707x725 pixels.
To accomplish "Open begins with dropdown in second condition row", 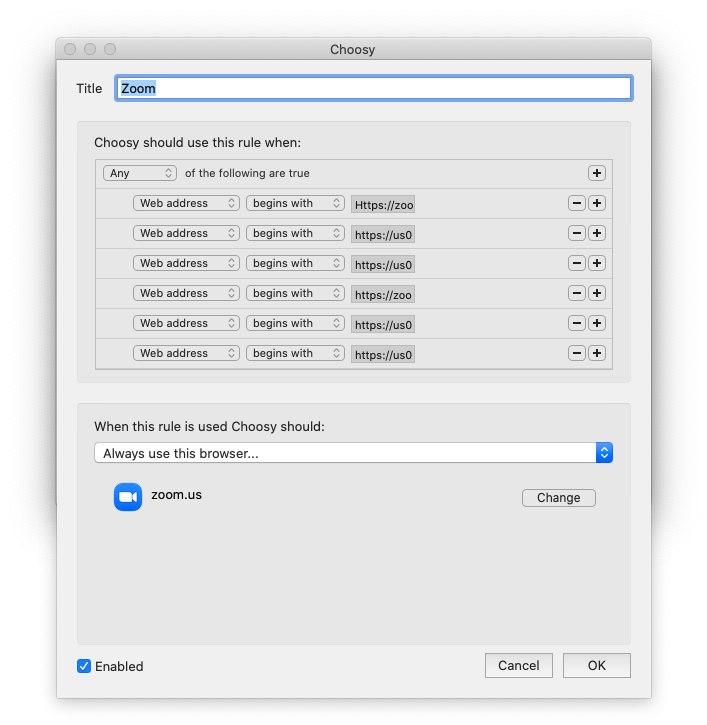I will click(x=295, y=233).
